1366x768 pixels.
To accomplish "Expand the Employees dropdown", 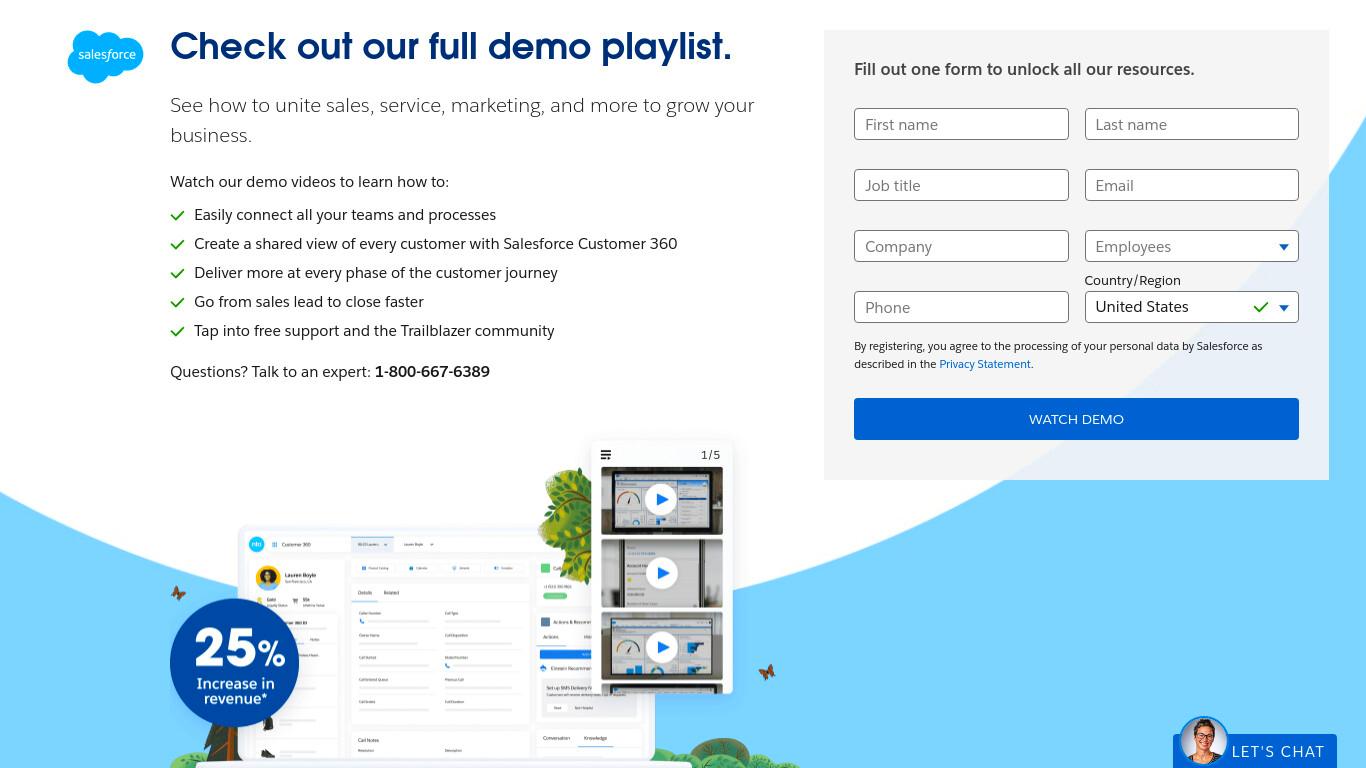I will [1191, 246].
